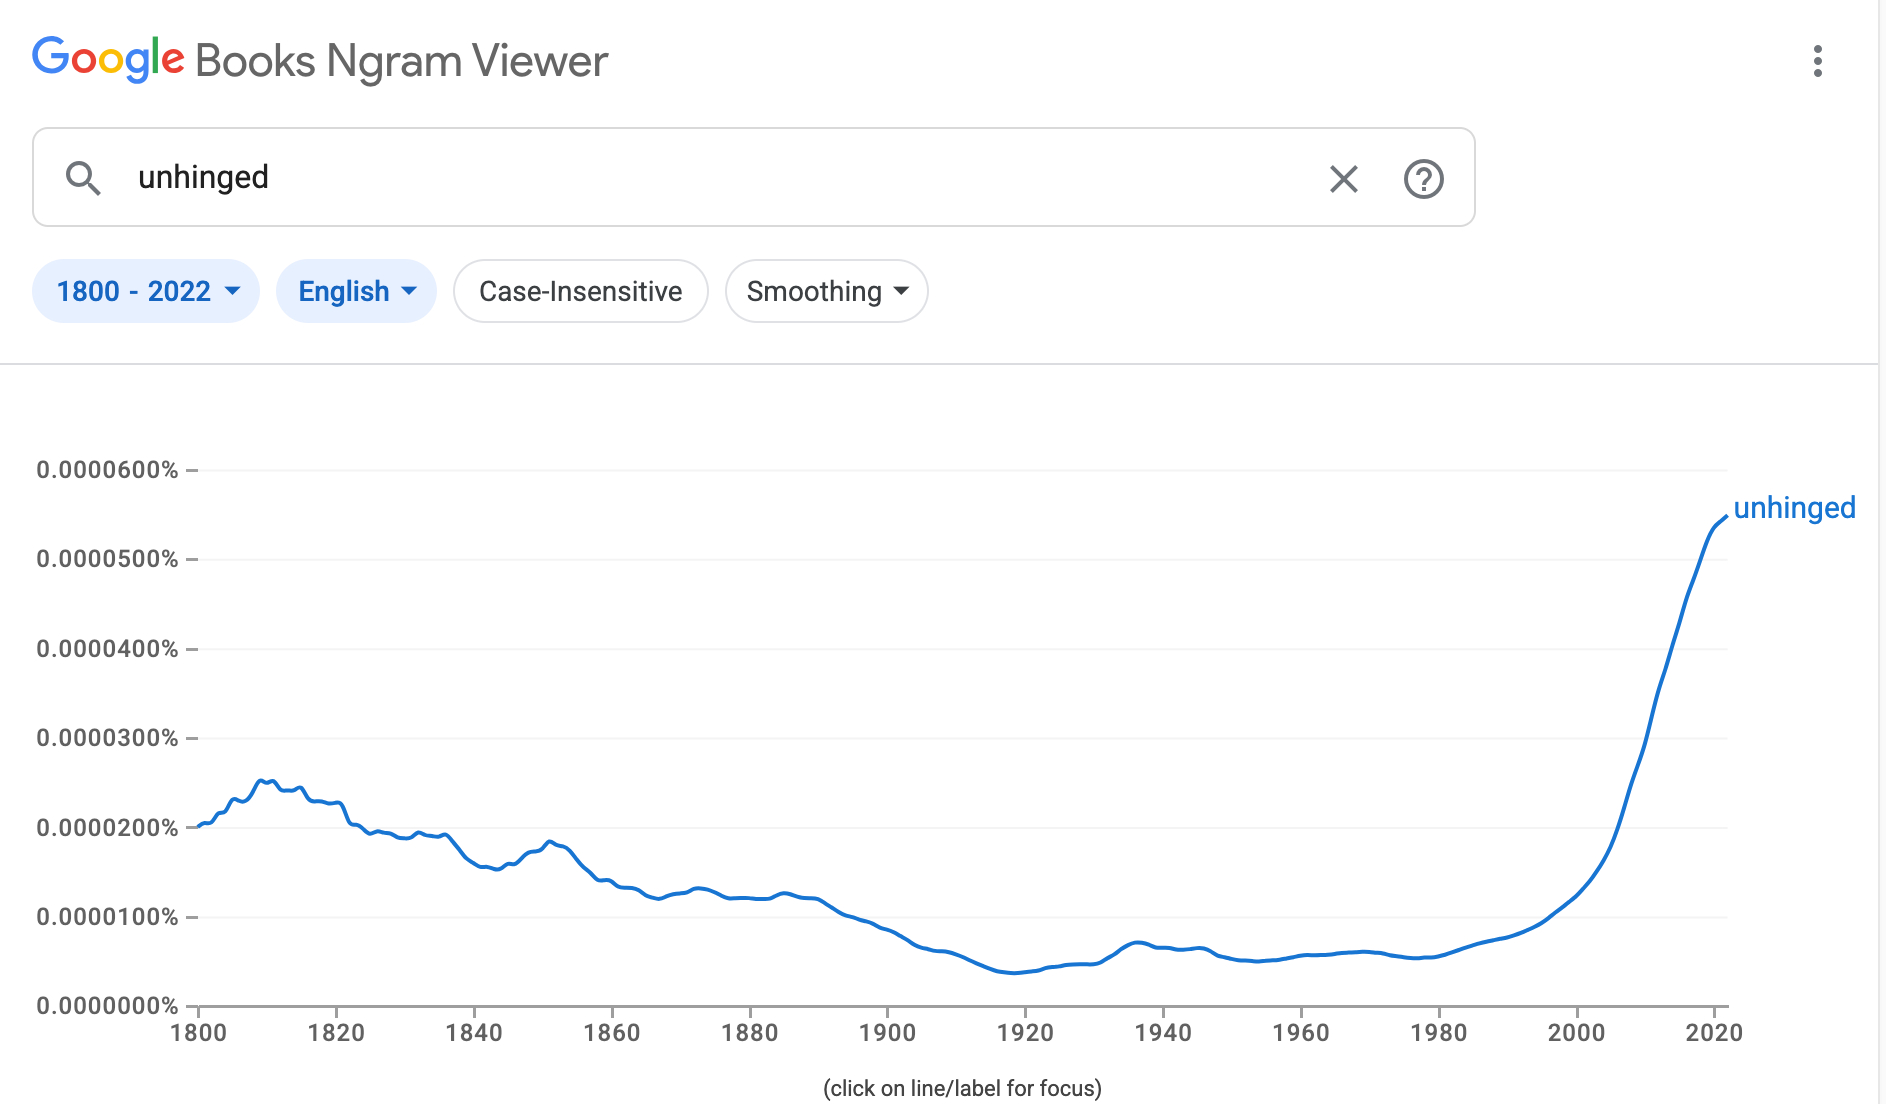Open the help question mark icon
This screenshot has width=1886, height=1104.
tap(1423, 179)
